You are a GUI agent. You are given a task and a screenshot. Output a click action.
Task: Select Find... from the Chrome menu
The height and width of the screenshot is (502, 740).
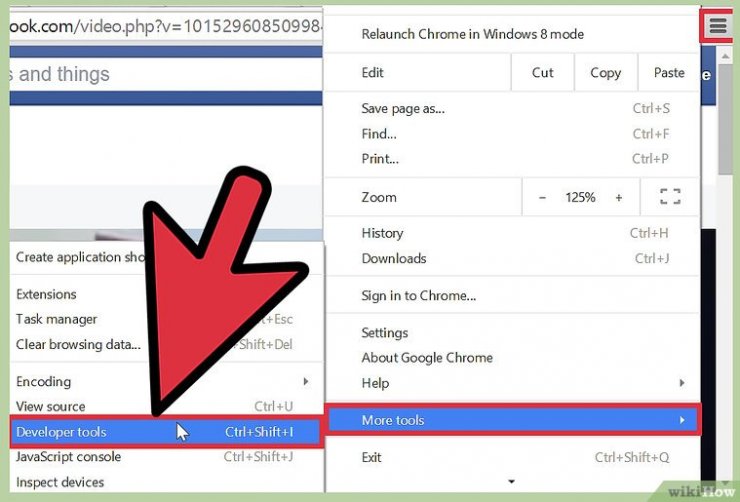(x=512, y=134)
